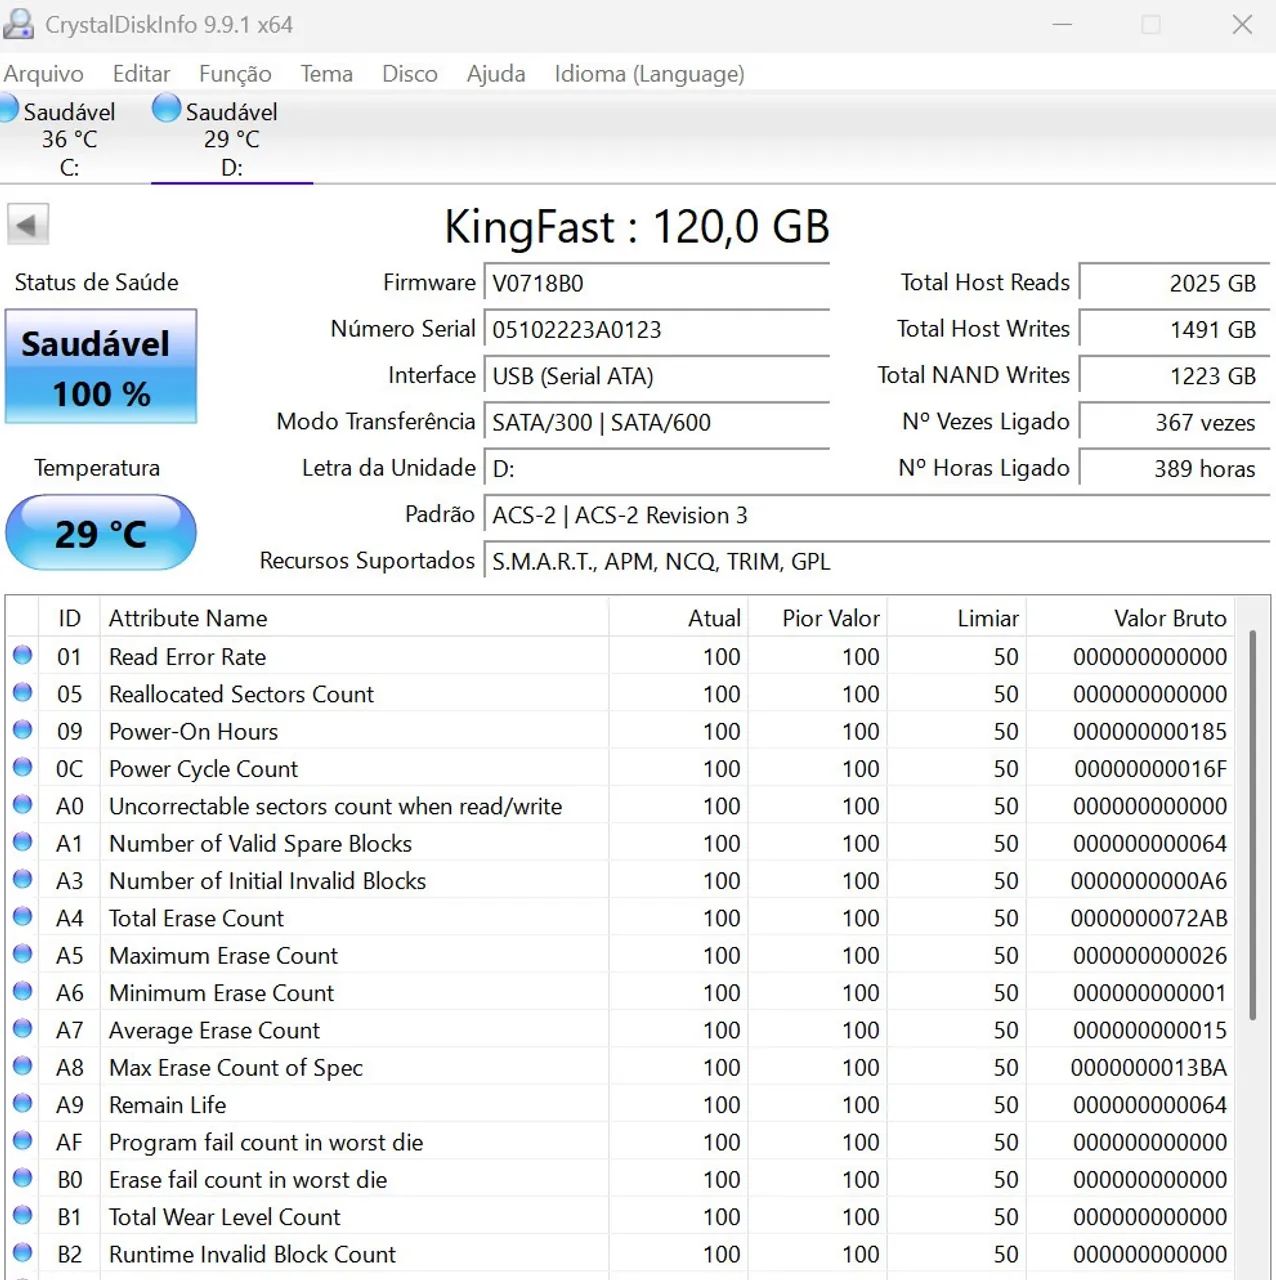The width and height of the screenshot is (1276, 1280).
Task: Click the Total Host Reads value 2025 GB
Action: pyautogui.click(x=1175, y=283)
